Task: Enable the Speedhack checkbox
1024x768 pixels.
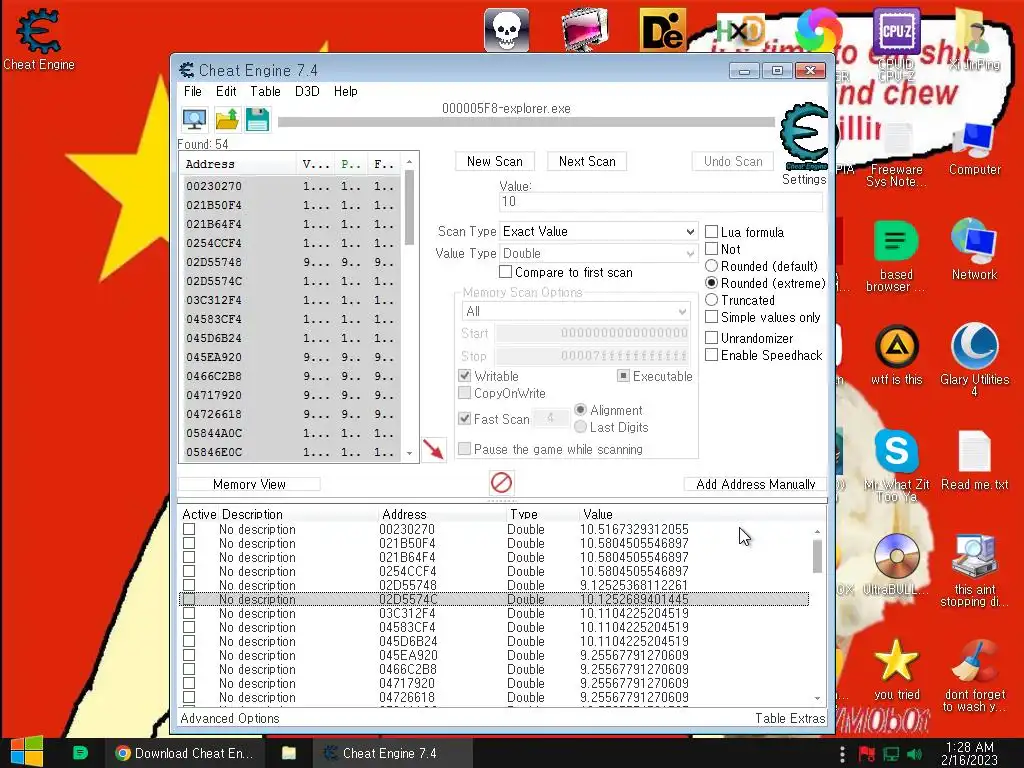Action: click(x=712, y=355)
